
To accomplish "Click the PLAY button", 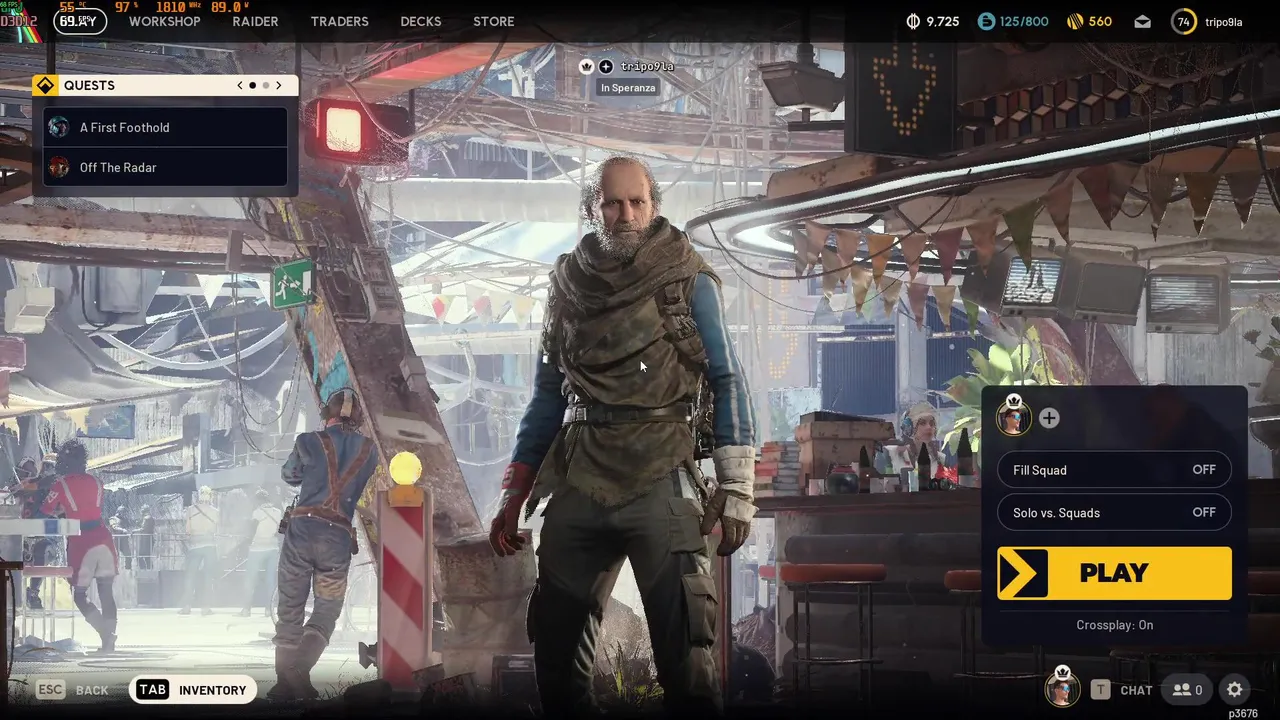I will tap(1114, 573).
